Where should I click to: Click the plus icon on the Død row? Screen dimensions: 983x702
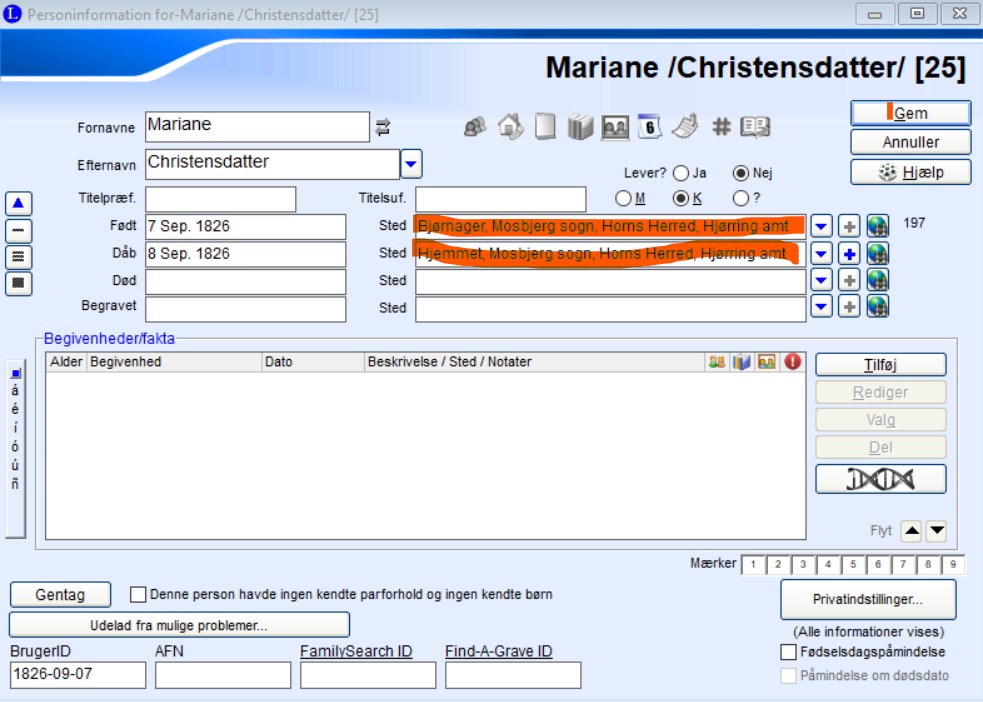[x=849, y=280]
